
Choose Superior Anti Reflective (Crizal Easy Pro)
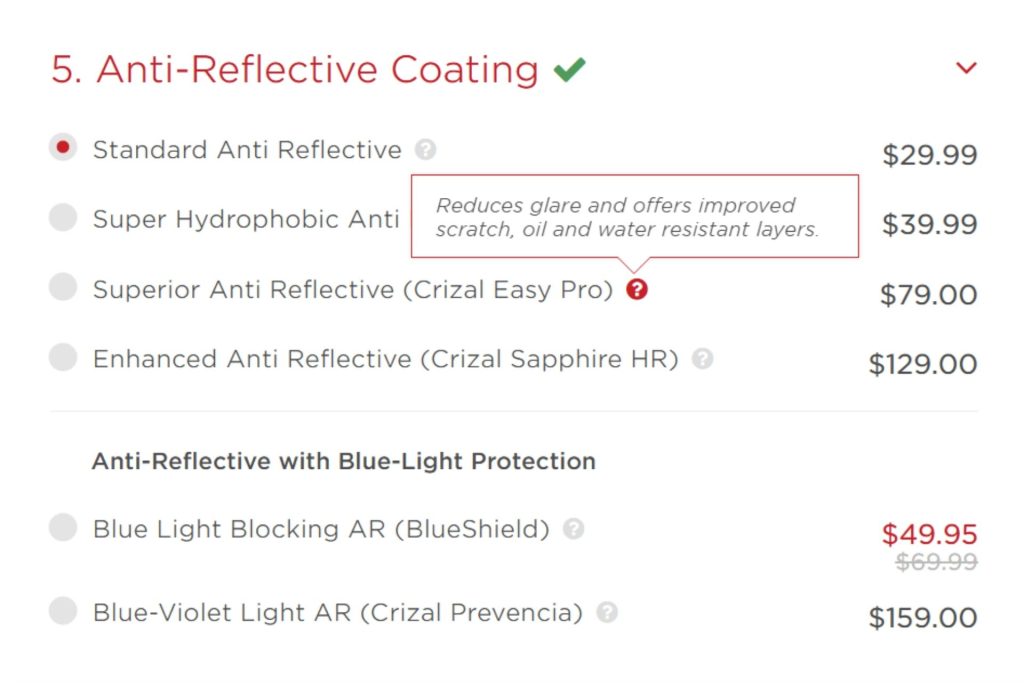coord(62,289)
